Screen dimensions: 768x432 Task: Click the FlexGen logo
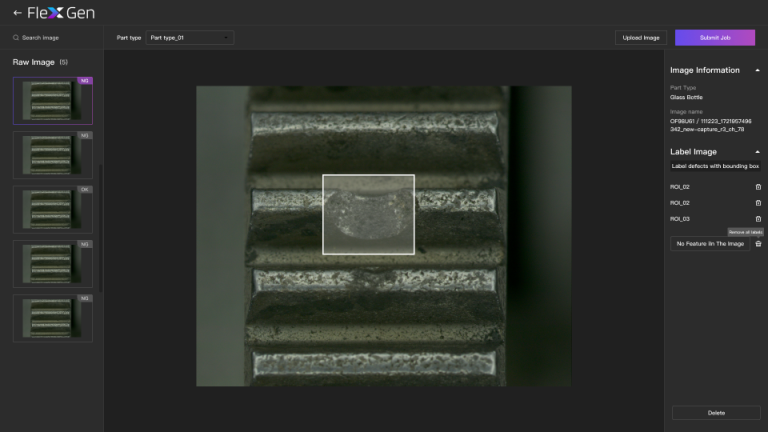click(56, 13)
